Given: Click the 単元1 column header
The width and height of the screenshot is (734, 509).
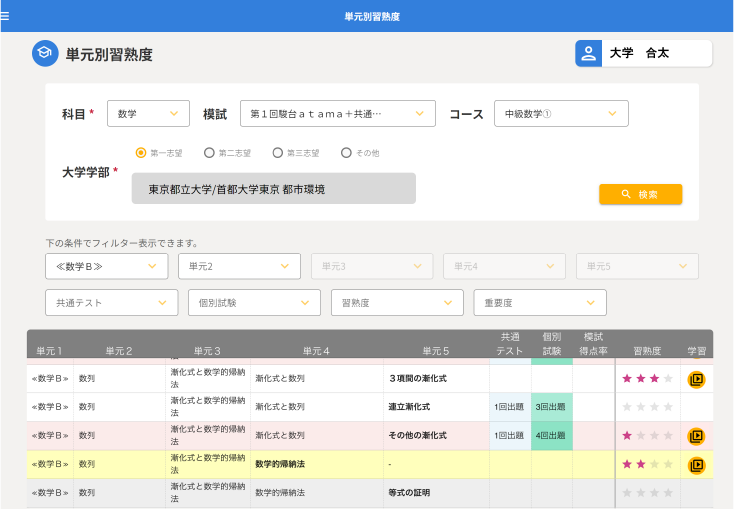Looking at the screenshot, I should coord(49,351).
